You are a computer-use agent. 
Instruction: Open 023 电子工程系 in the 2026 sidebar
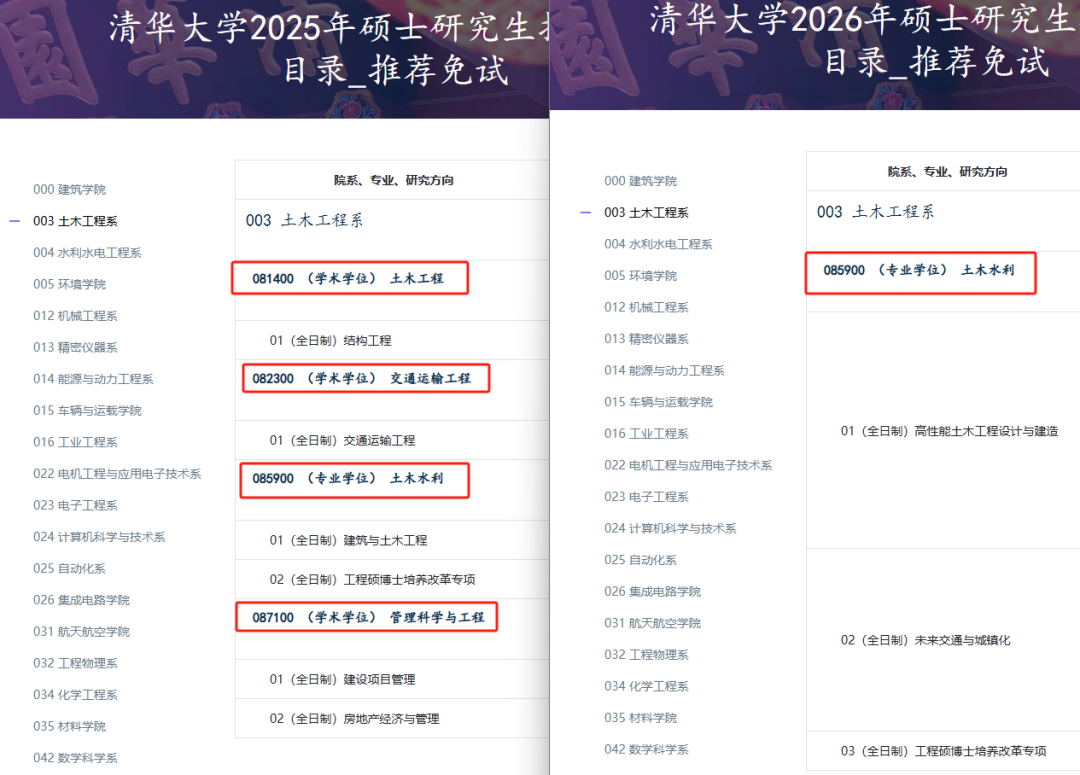point(646,497)
